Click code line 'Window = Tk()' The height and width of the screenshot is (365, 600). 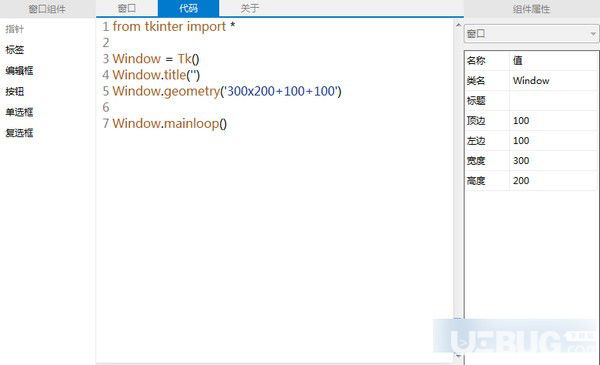156,59
